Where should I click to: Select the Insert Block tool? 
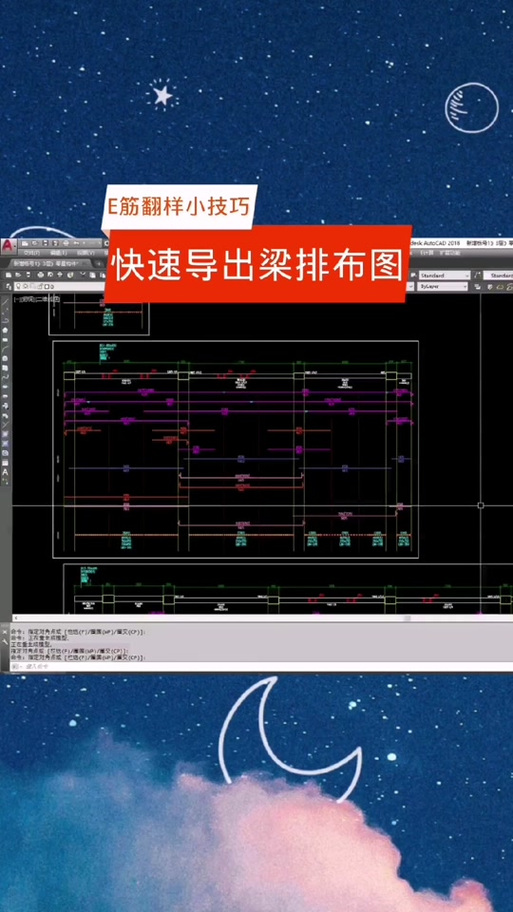tap(5, 405)
